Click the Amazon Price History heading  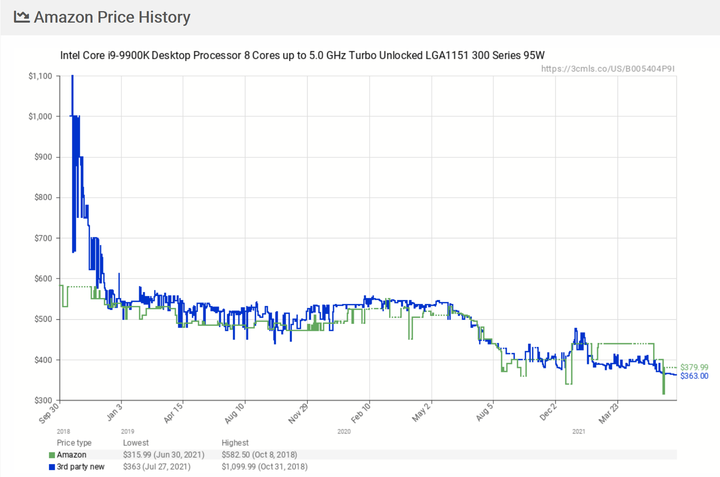[x=112, y=17]
